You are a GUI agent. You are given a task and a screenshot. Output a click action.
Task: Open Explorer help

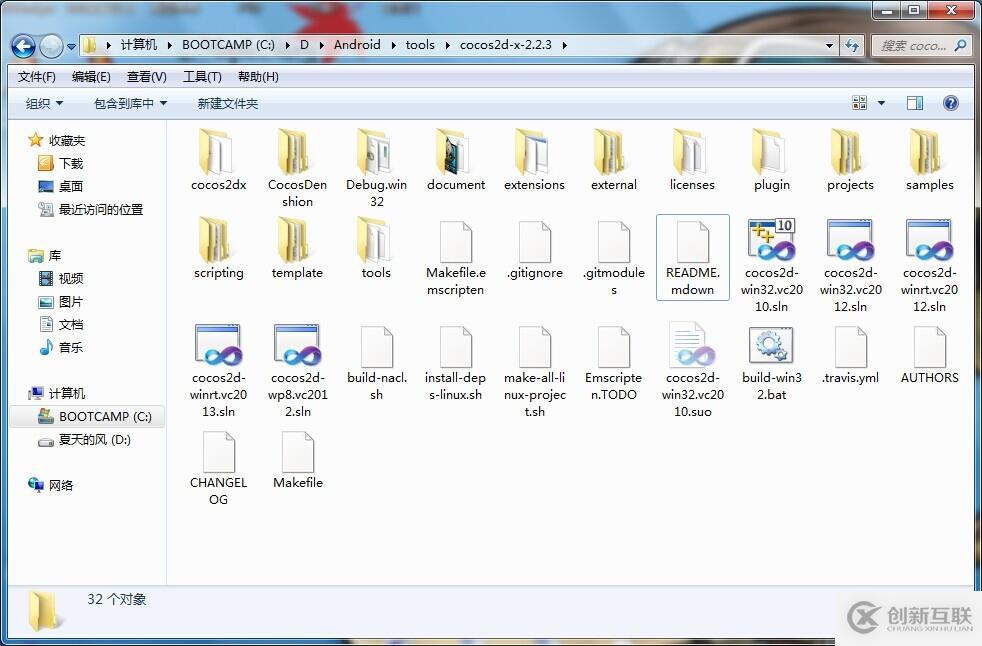(950, 103)
